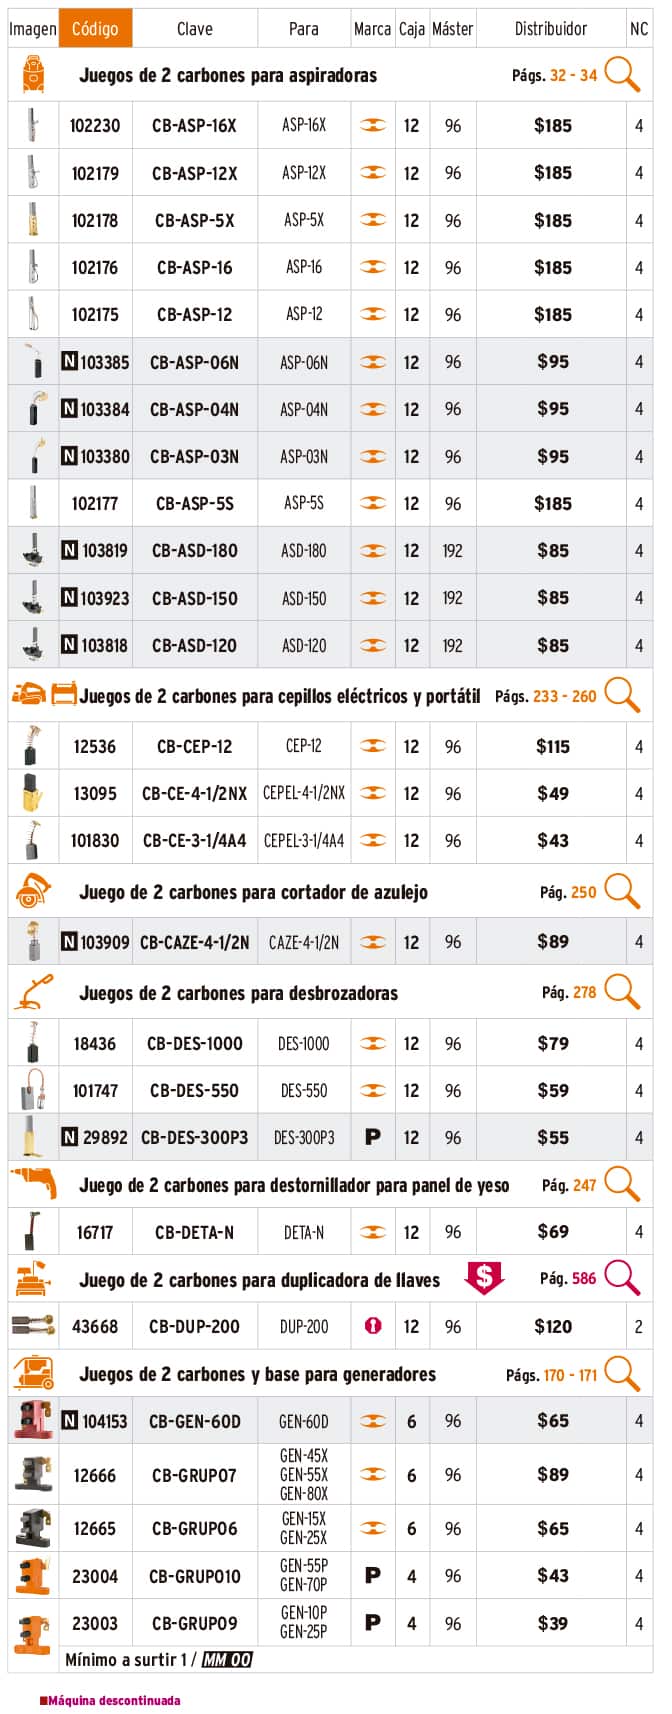Click the magnifier icon beside Pág. 250

click(623, 890)
